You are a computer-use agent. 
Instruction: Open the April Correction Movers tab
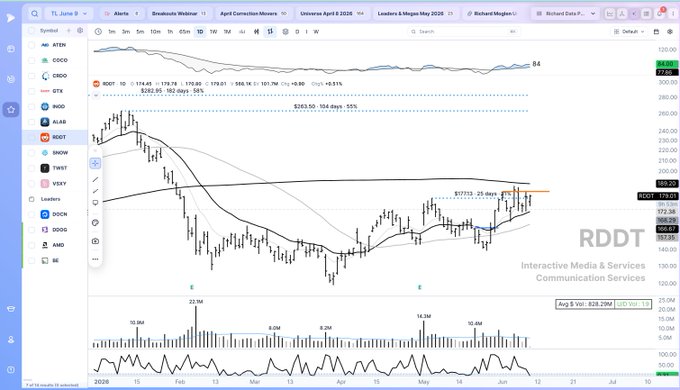click(x=253, y=13)
